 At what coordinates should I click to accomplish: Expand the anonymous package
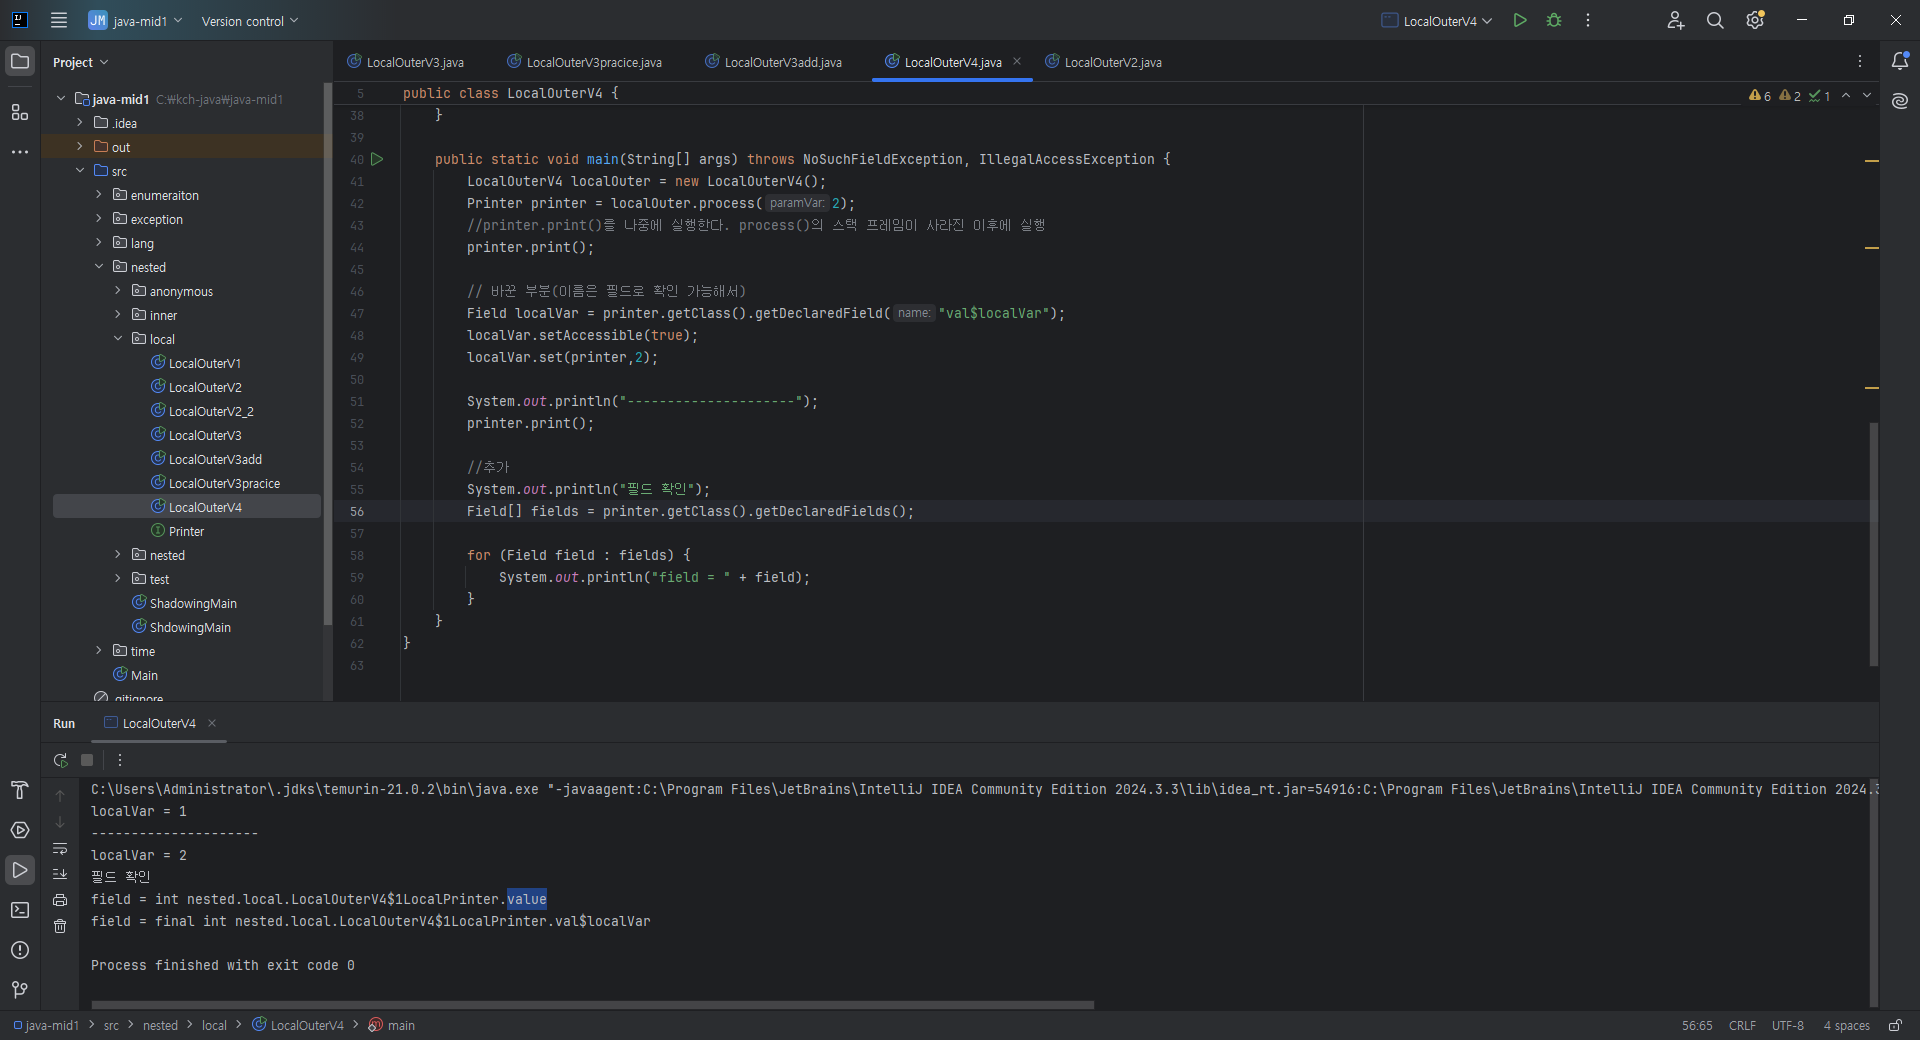click(x=118, y=291)
